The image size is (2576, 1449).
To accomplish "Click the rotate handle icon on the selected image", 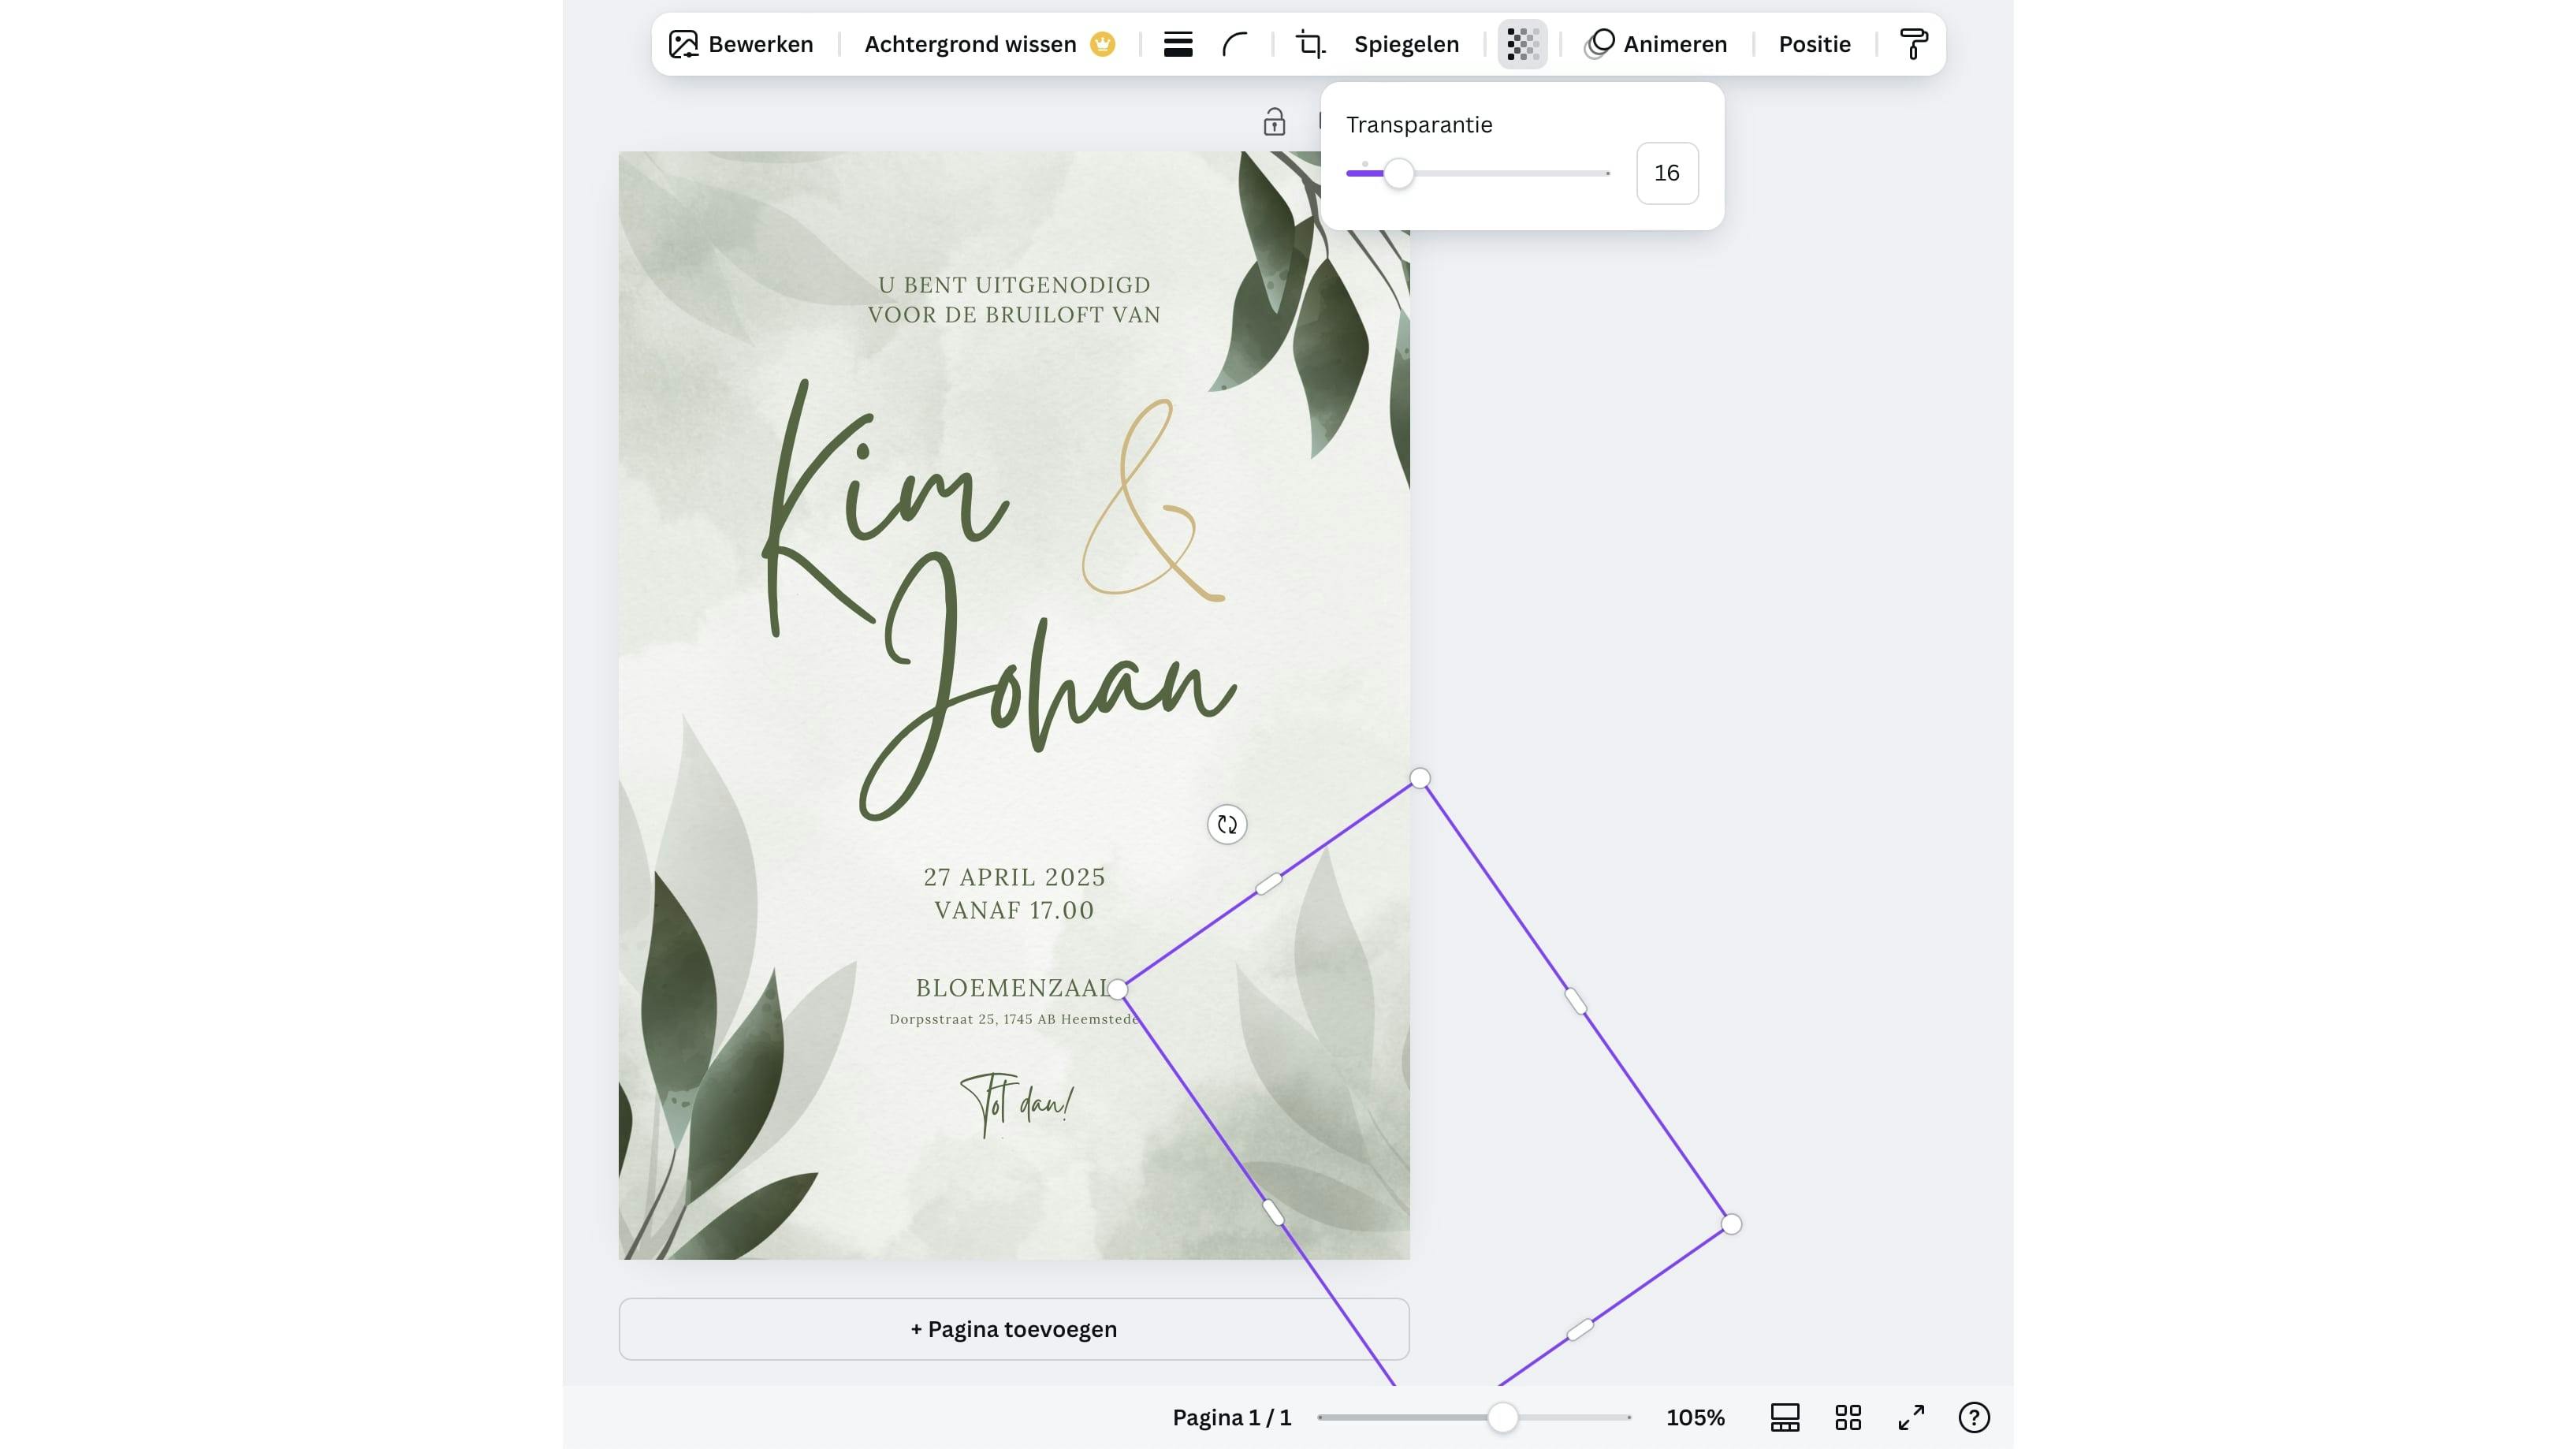I will pos(1227,825).
